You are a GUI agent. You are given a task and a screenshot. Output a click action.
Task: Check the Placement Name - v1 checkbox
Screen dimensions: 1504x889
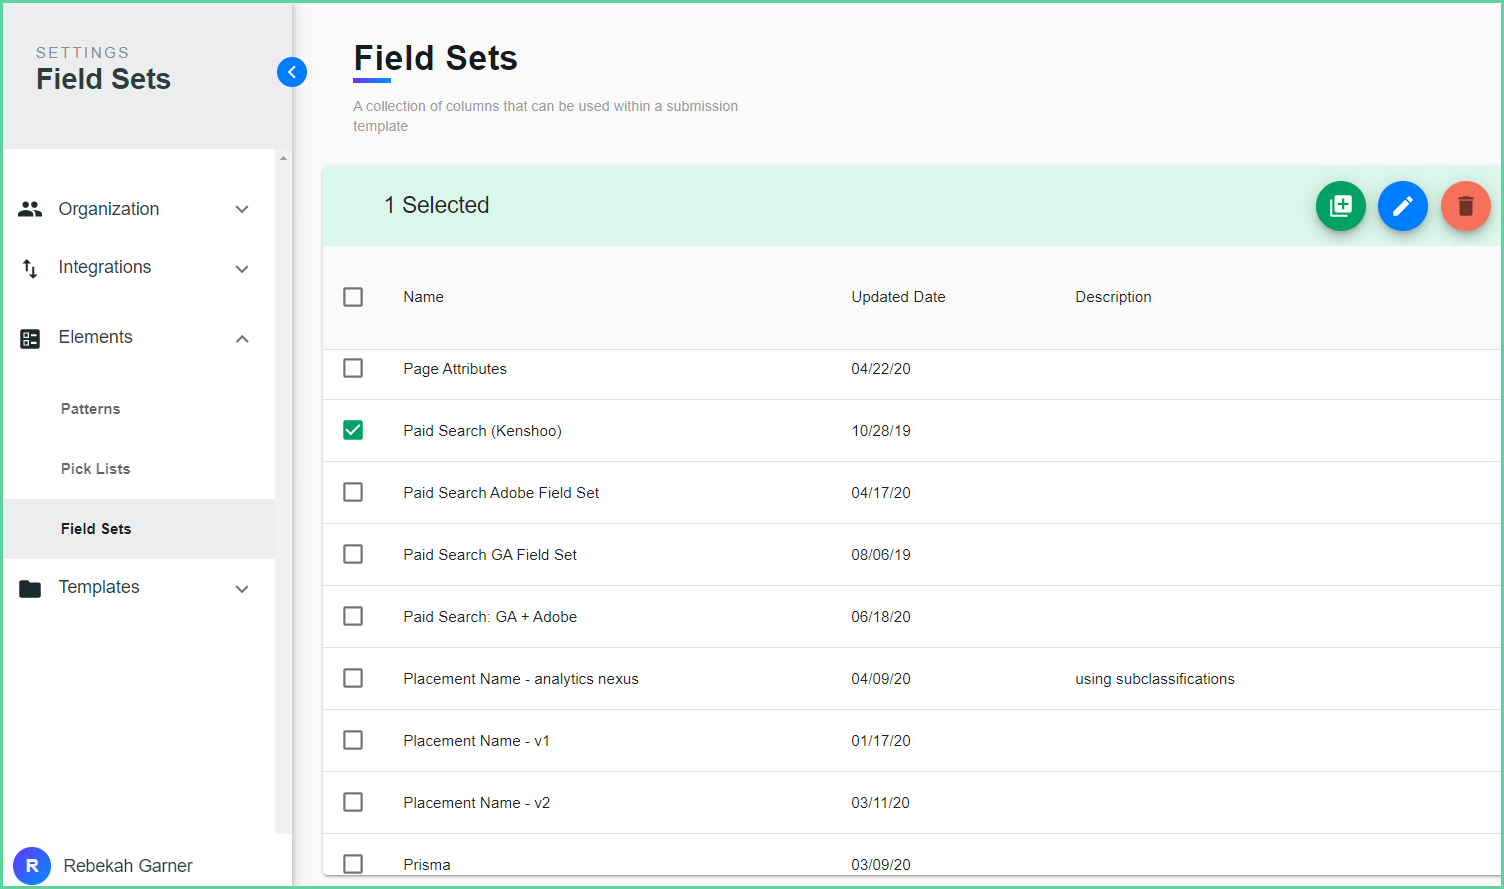click(x=353, y=740)
